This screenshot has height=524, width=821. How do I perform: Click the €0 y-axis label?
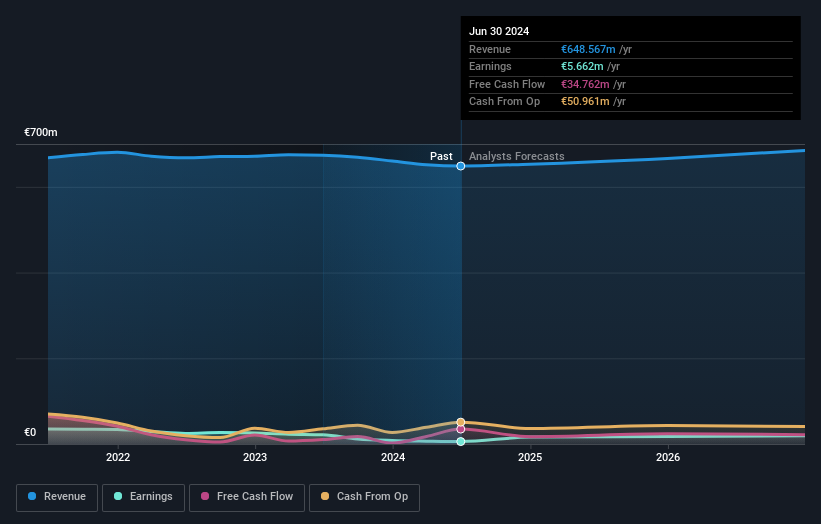coord(30,432)
